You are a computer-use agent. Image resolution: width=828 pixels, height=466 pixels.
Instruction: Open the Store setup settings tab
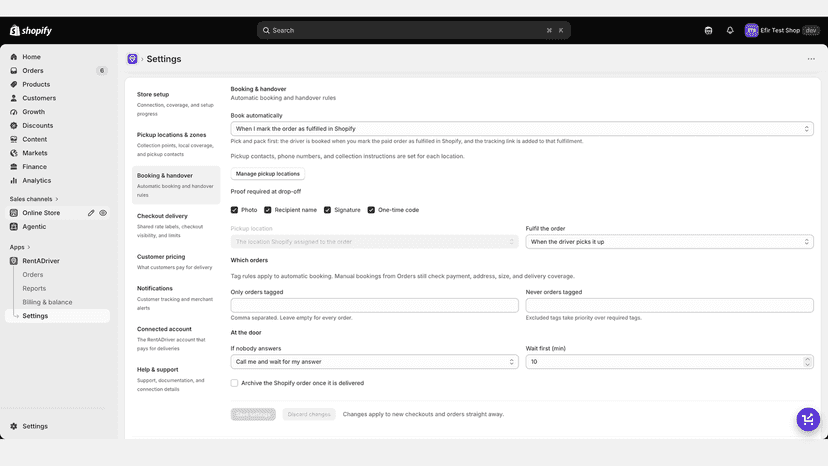176,104
